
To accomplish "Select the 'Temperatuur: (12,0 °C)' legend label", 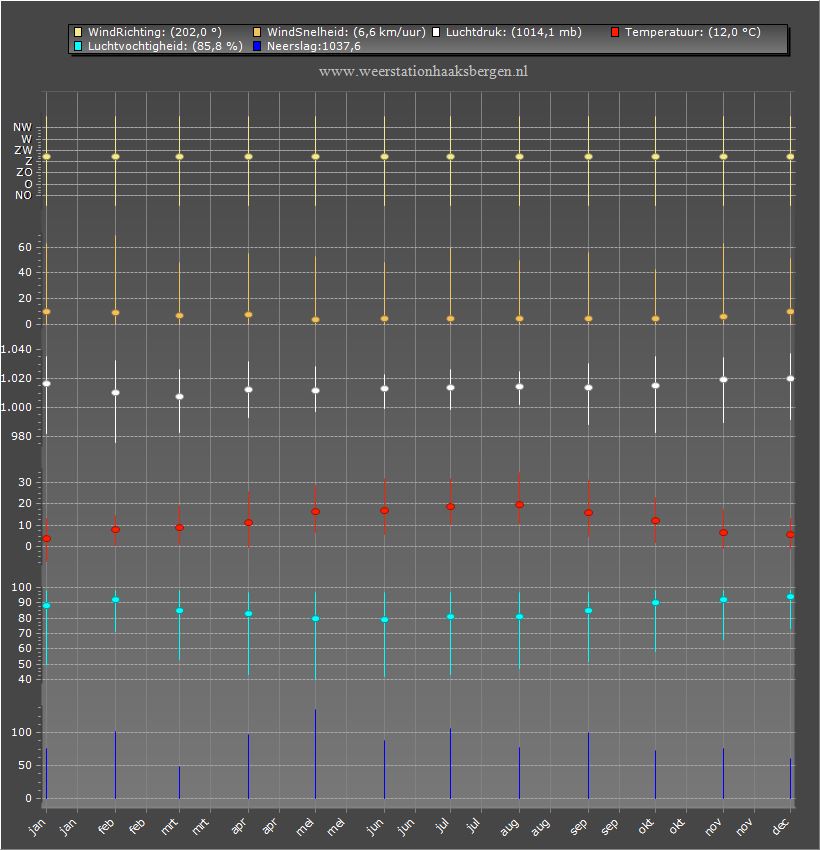I will [693, 33].
